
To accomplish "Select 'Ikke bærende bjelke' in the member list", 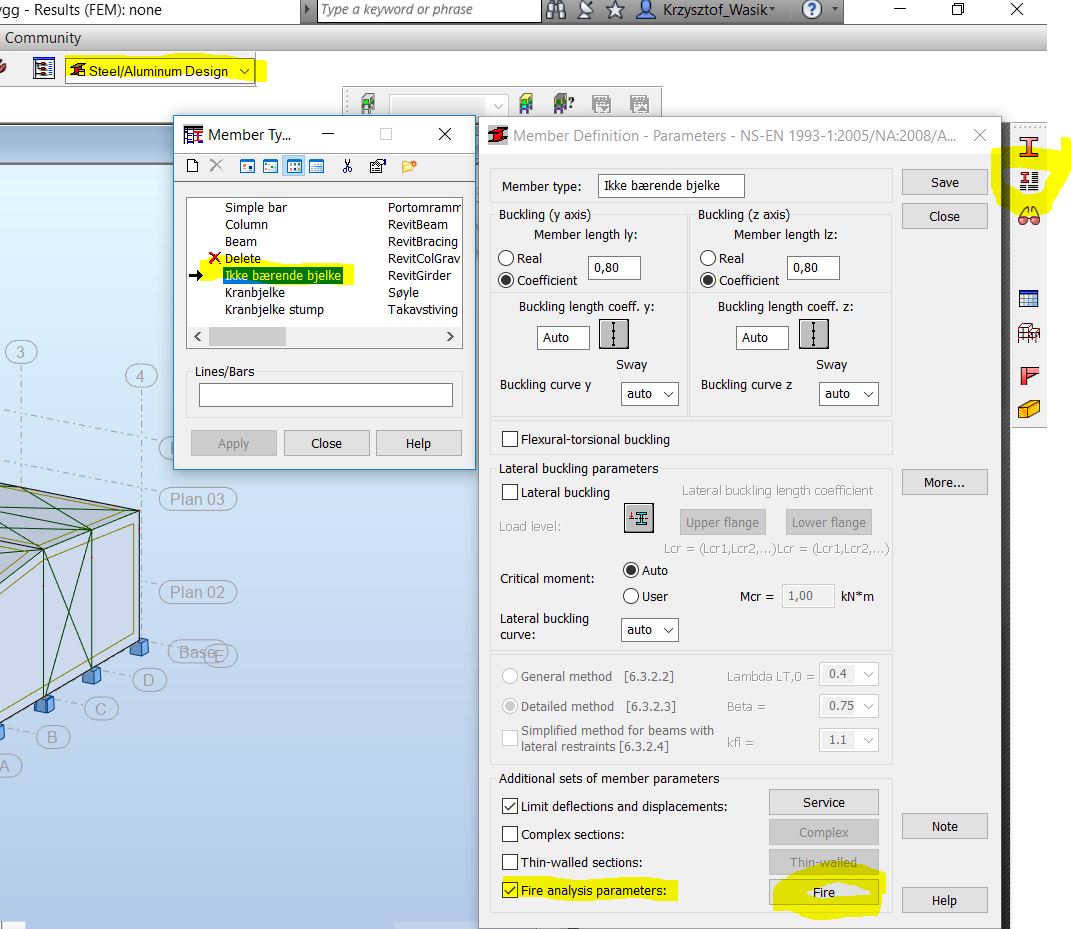I will [284, 275].
